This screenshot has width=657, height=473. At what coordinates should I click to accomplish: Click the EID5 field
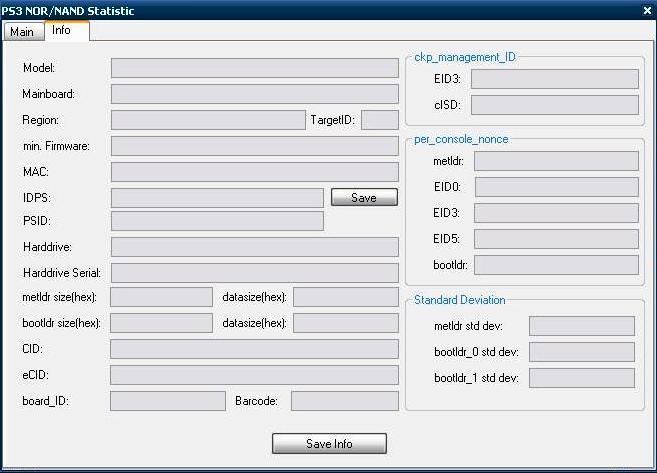click(x=556, y=239)
